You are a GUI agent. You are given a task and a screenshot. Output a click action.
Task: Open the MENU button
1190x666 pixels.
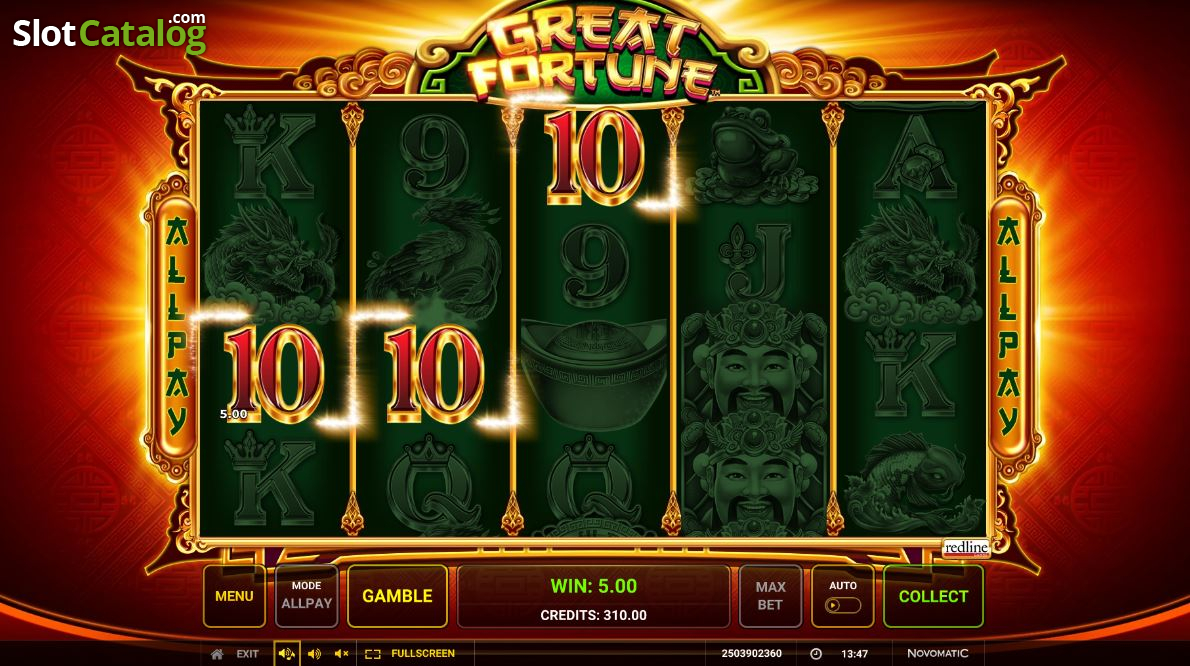point(235,596)
